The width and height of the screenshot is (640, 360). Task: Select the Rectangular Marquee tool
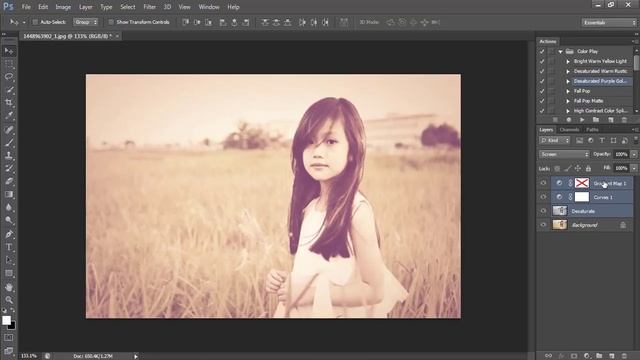click(x=9, y=64)
